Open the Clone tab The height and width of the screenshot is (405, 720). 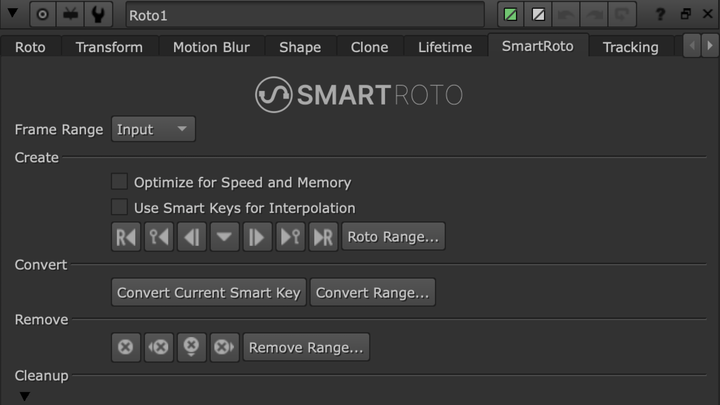(370, 47)
